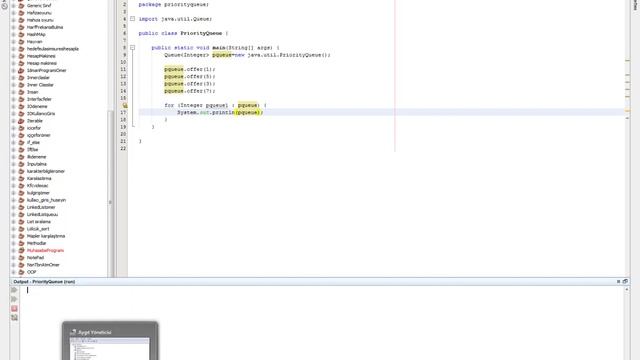Click 'public class PriorityQueue' declaration text
Screen dimensions: 640x360
[x=180, y=33]
